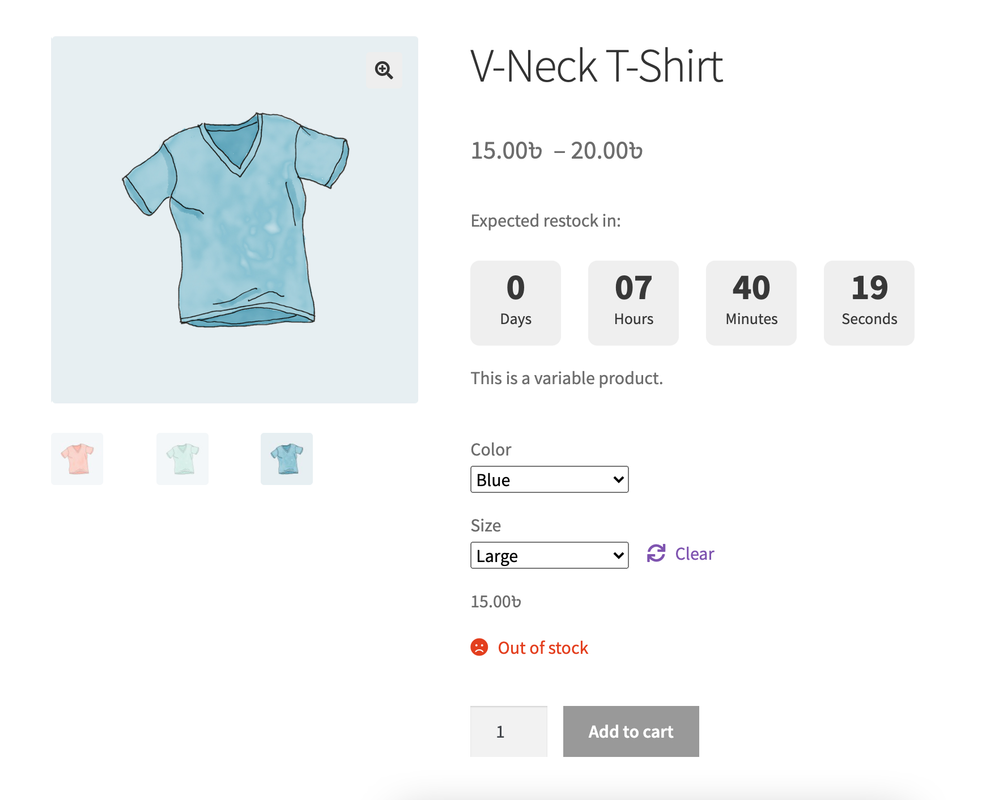This screenshot has height=800, width=986.
Task: Select the green t-shirt thumbnail
Action: (x=182, y=458)
